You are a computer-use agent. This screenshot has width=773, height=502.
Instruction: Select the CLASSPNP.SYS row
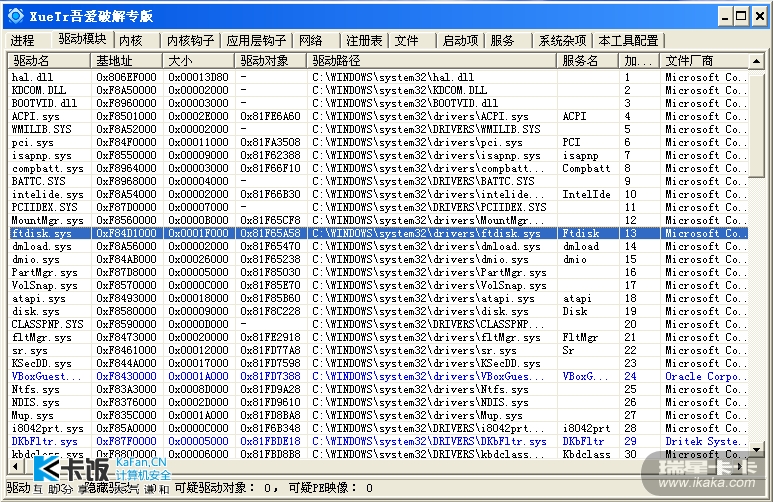coord(378,324)
